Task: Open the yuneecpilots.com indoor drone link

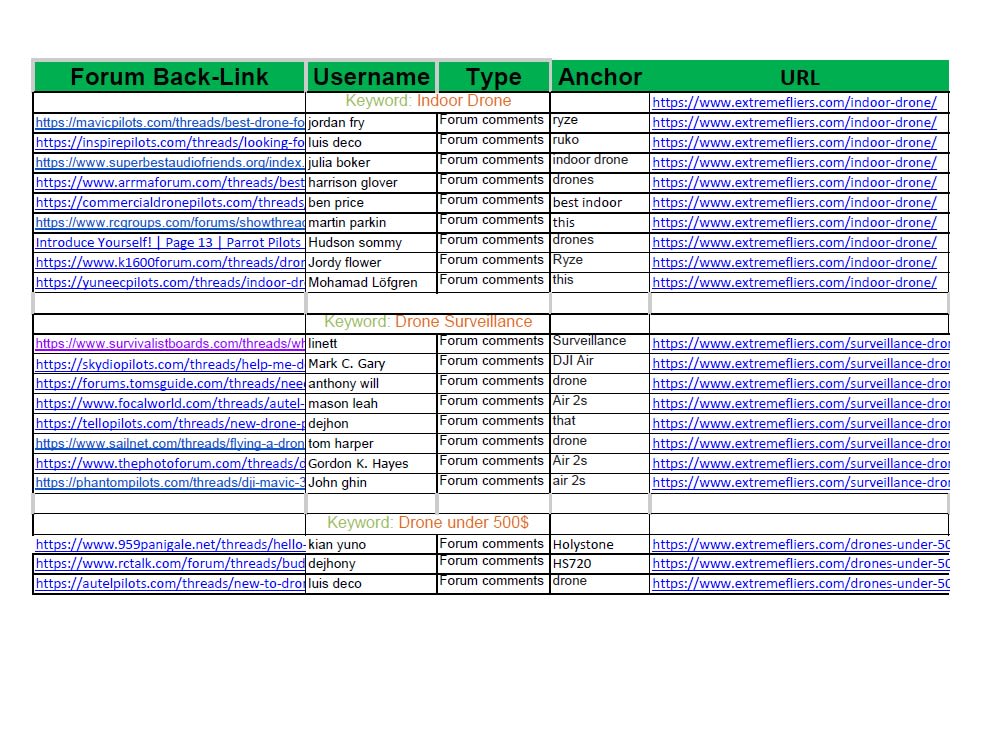Action: (170, 282)
